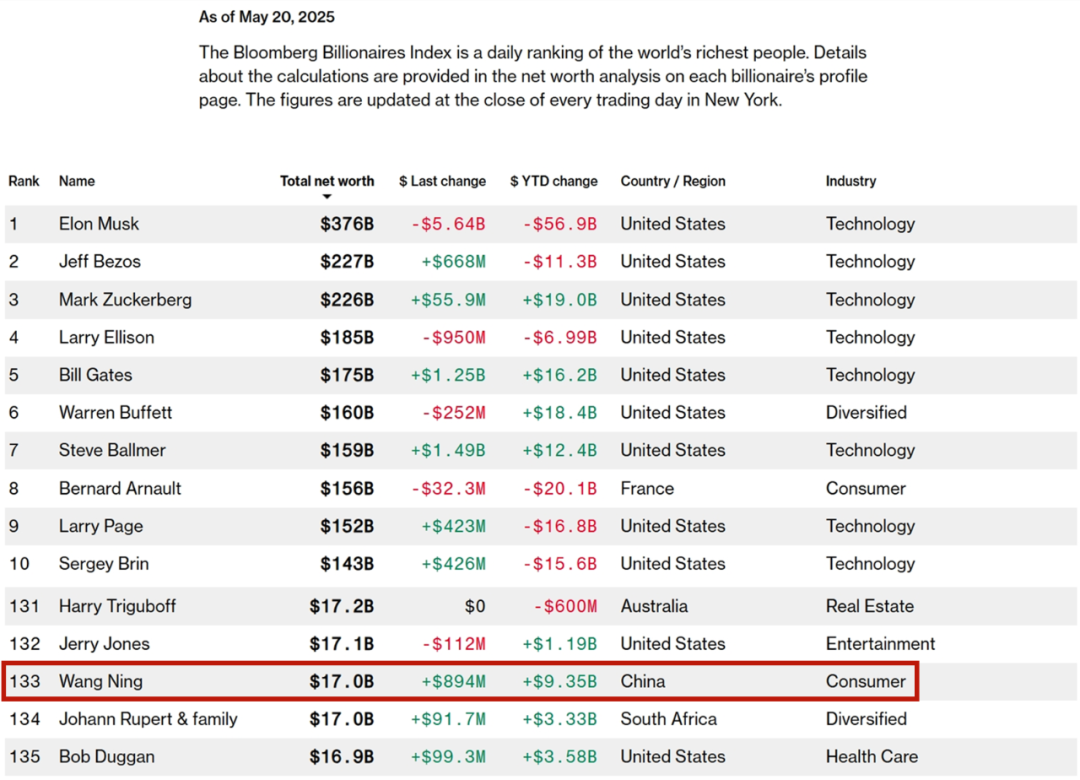Screen dimensions: 1080x780
Task: Select the +$668M last change figure
Action: (453, 262)
